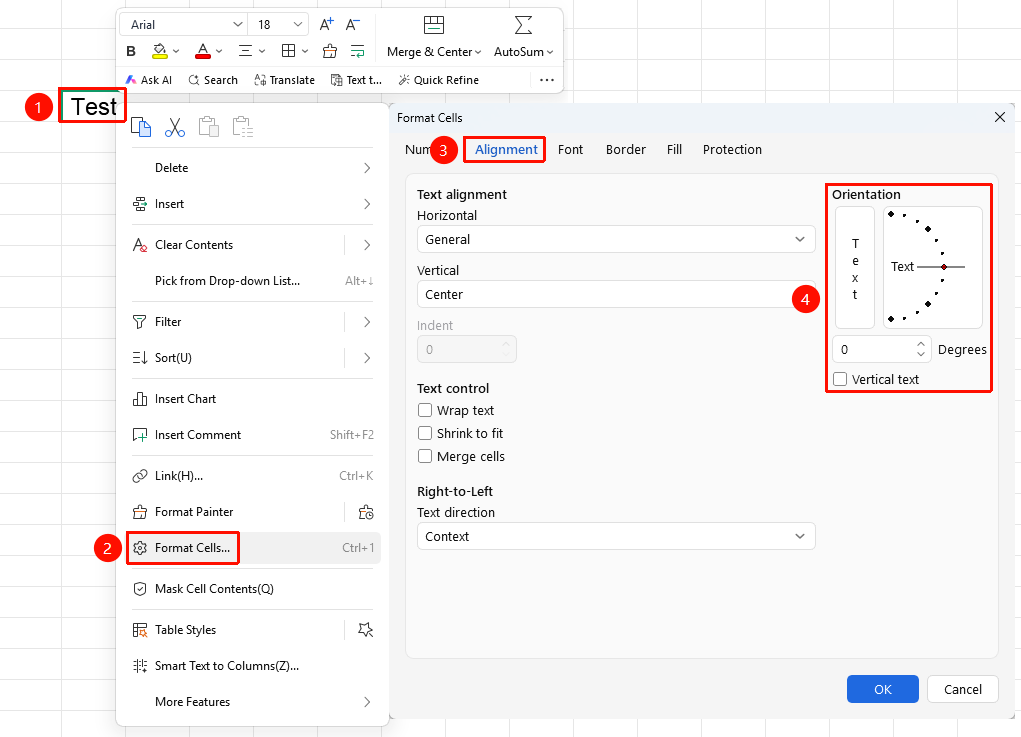Click the Copy icon in context menu

141,127
